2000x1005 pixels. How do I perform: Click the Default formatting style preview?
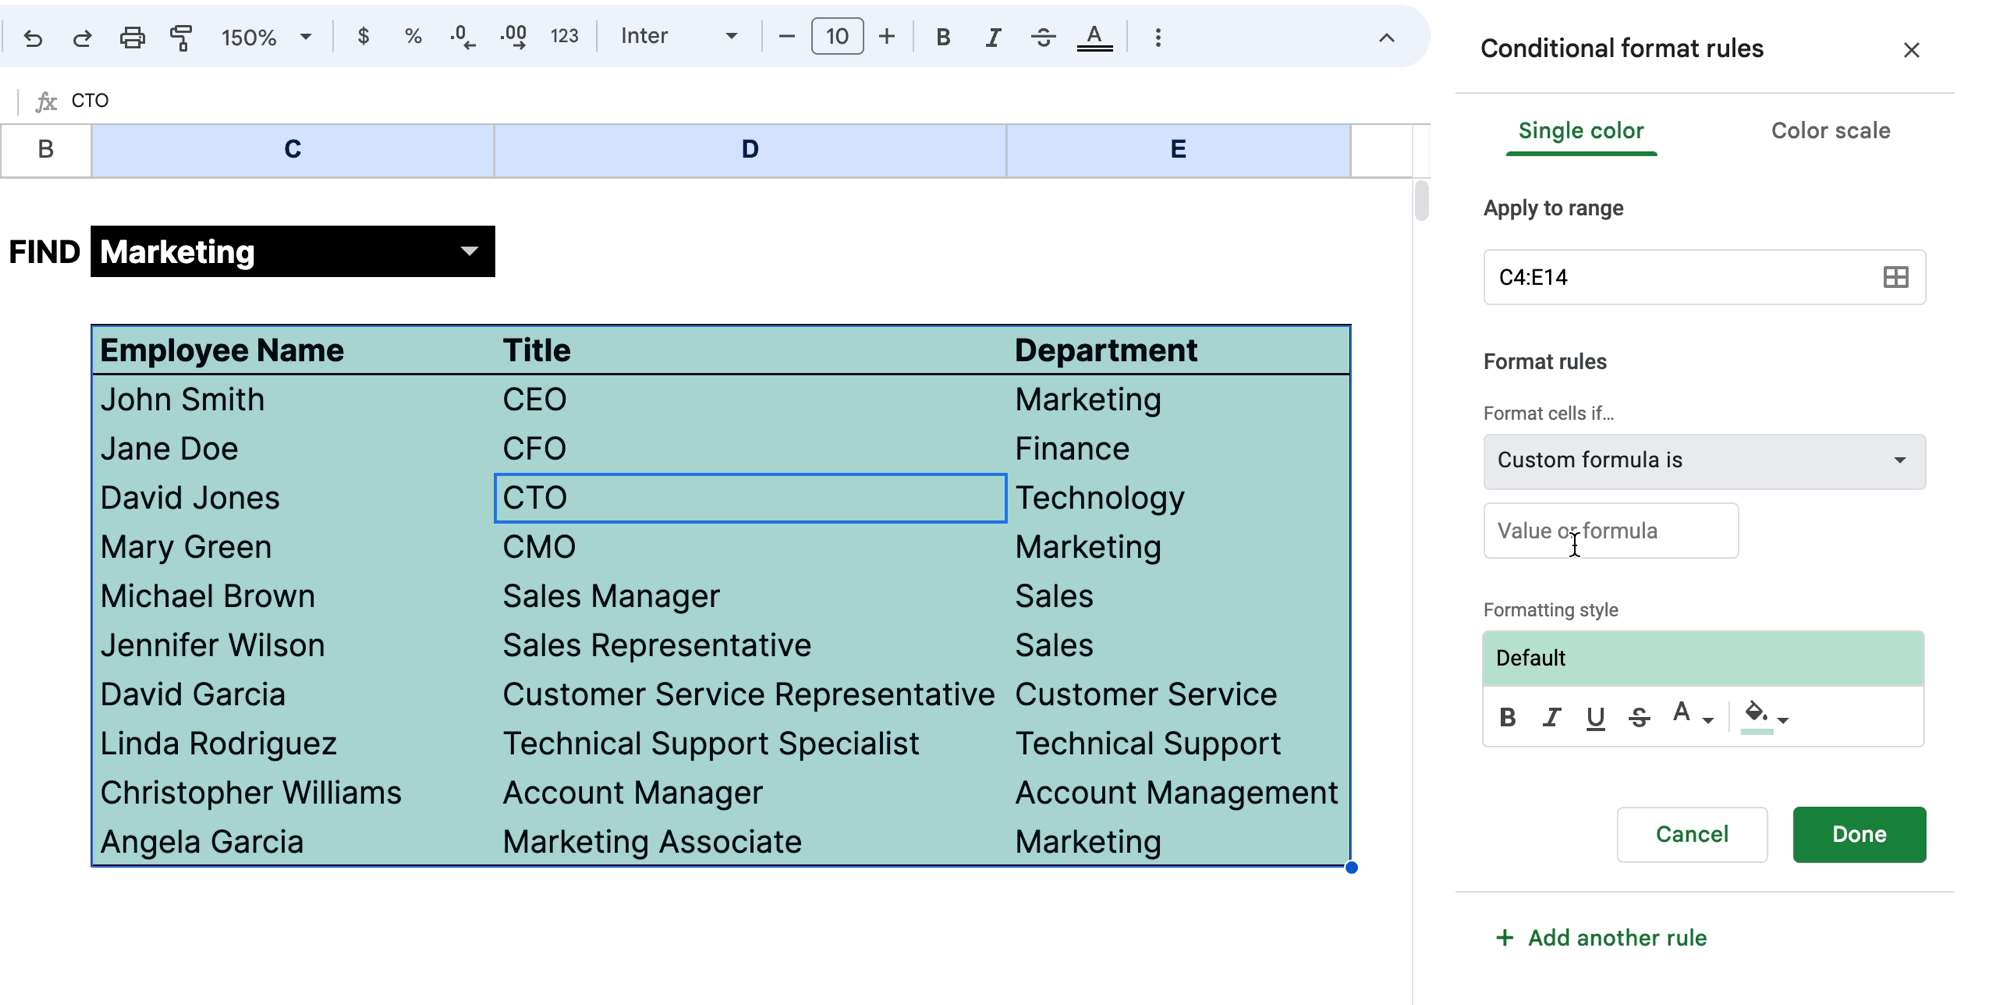pos(1703,658)
